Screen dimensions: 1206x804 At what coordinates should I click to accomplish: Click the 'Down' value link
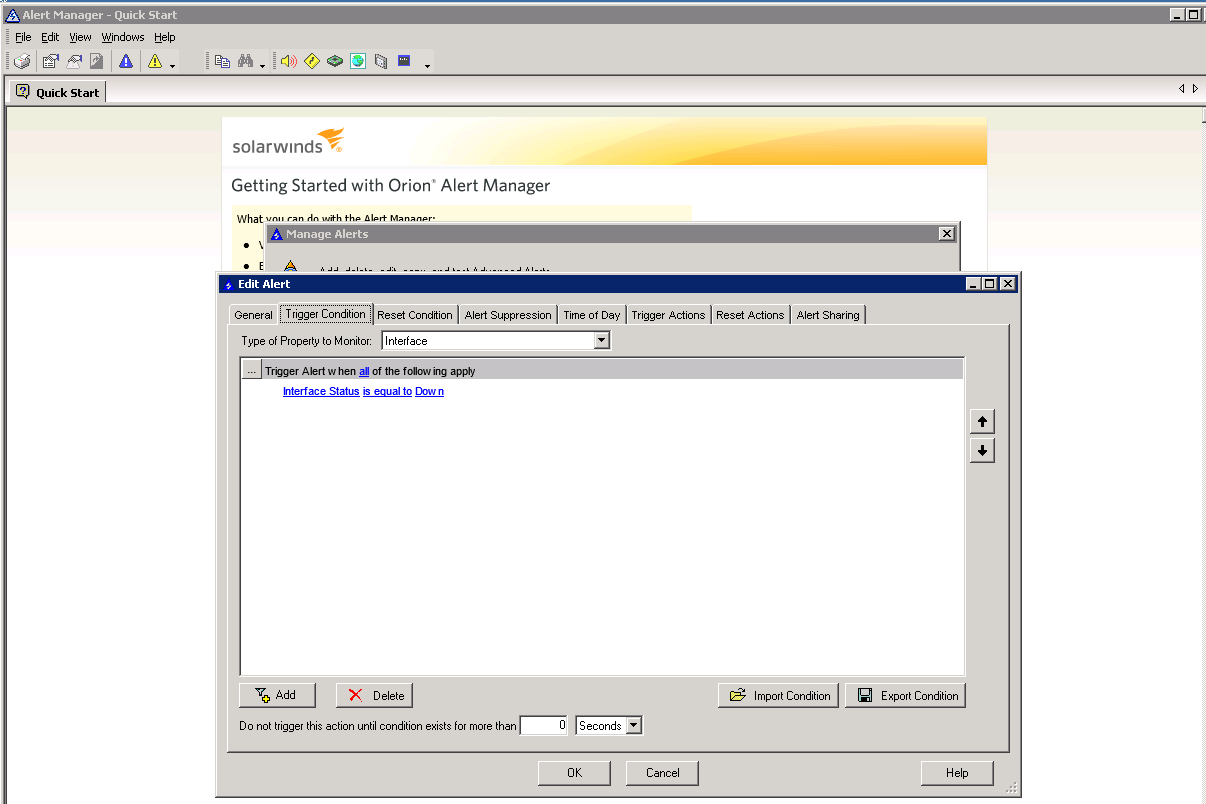point(430,391)
